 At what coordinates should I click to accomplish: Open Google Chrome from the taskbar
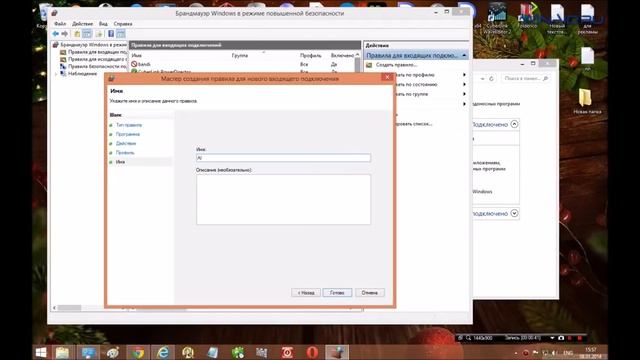click(138, 352)
